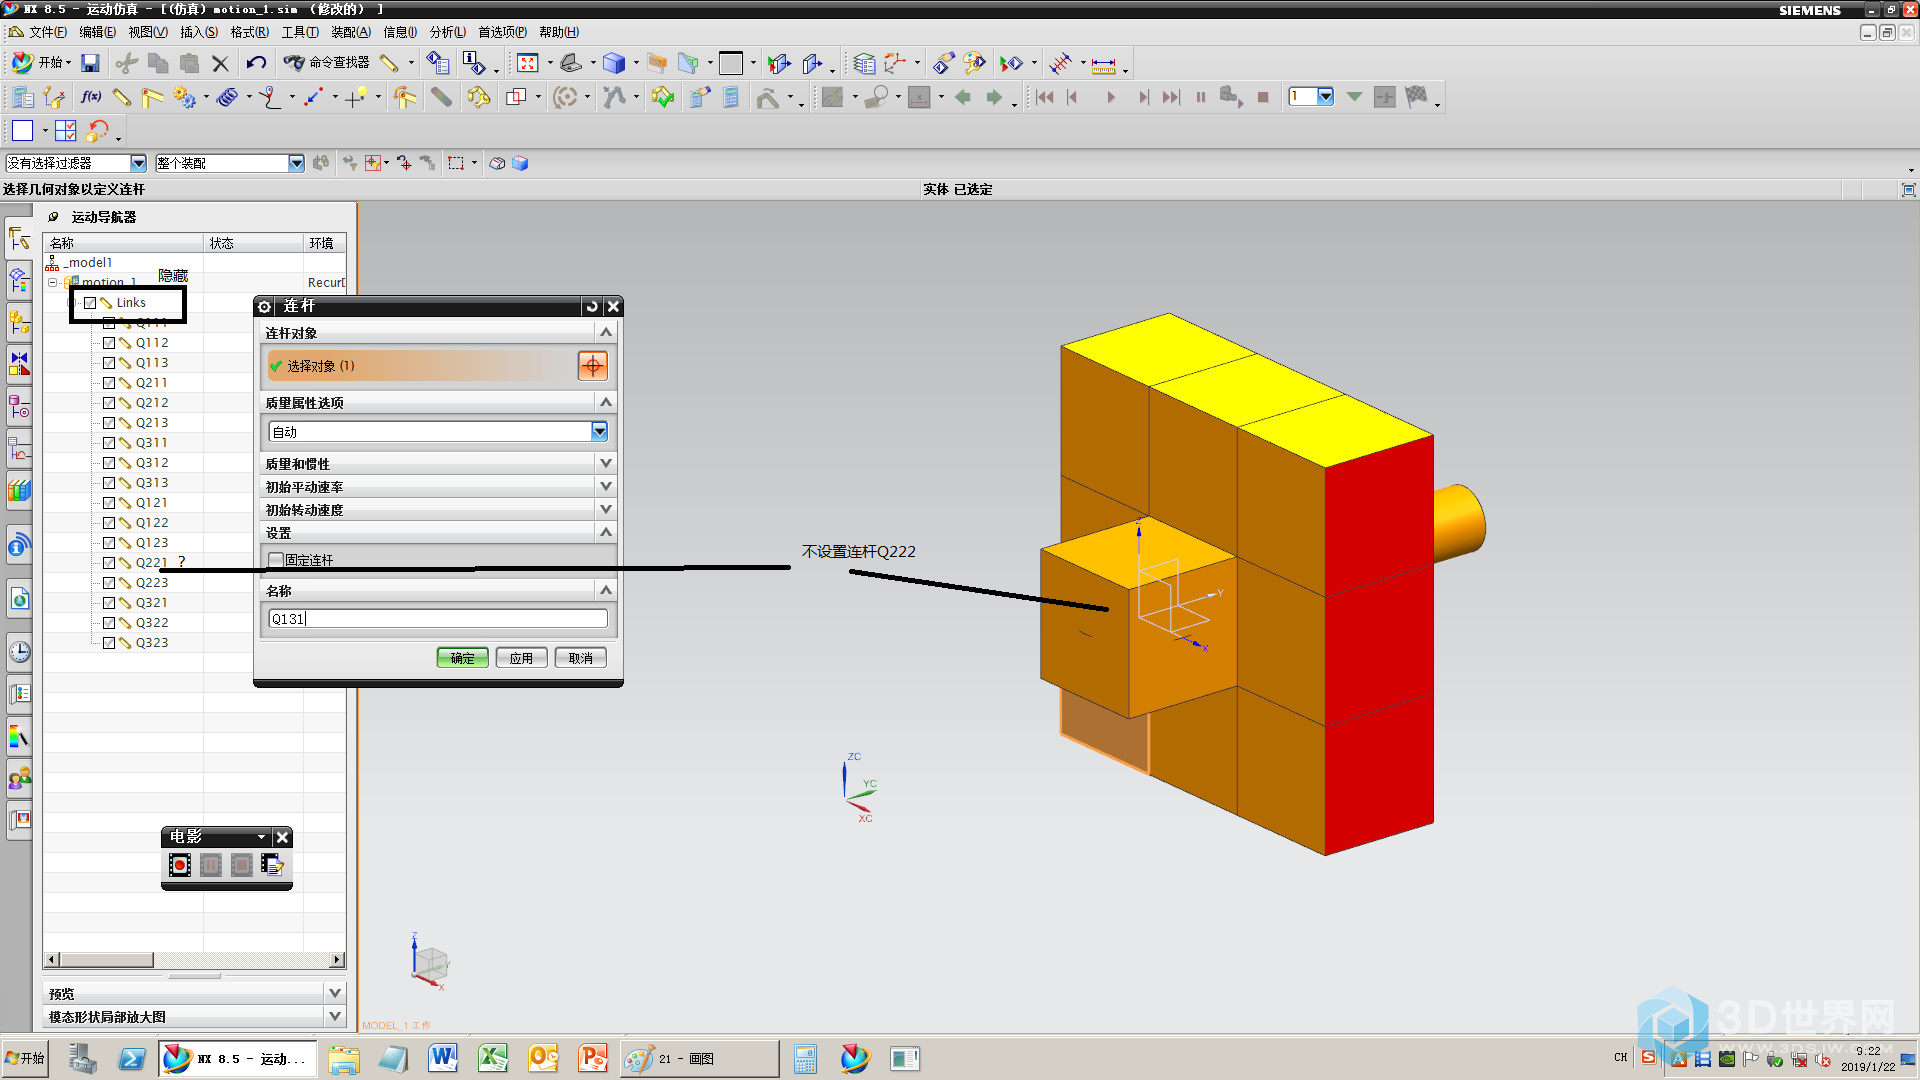Click the orange crosshair select object icon
The height and width of the screenshot is (1080, 1920).
593,366
